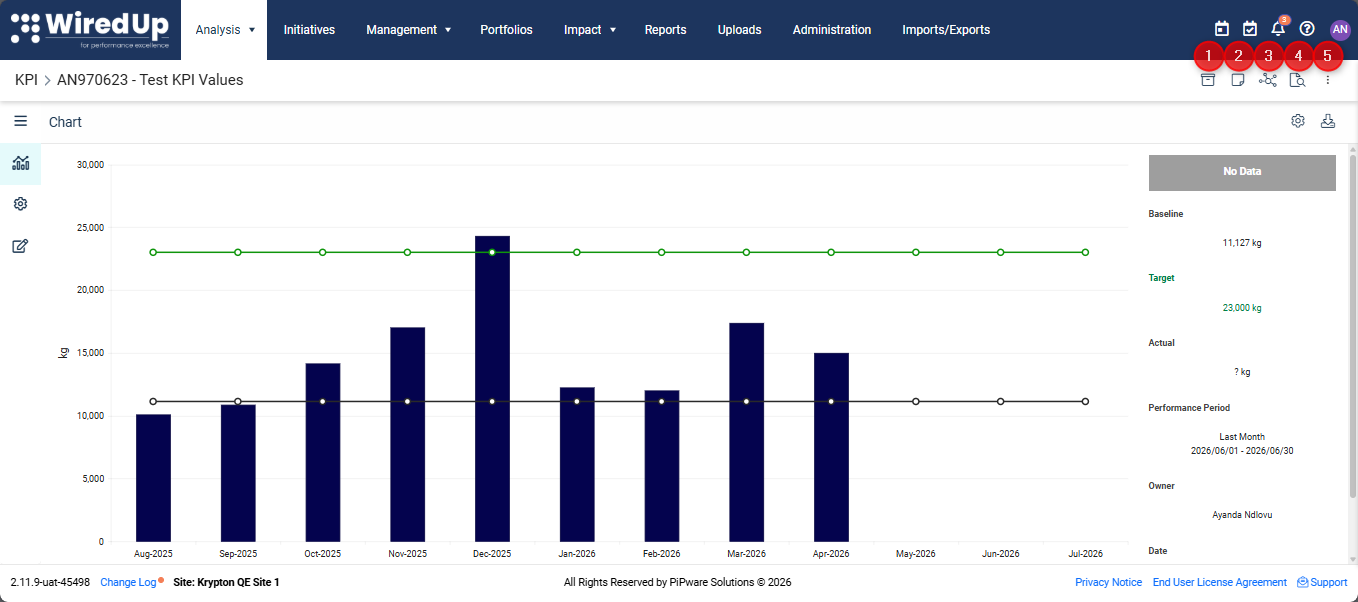This screenshot has width=1358, height=602.
Task: Open the three-dot more options menu
Action: (x=1328, y=80)
